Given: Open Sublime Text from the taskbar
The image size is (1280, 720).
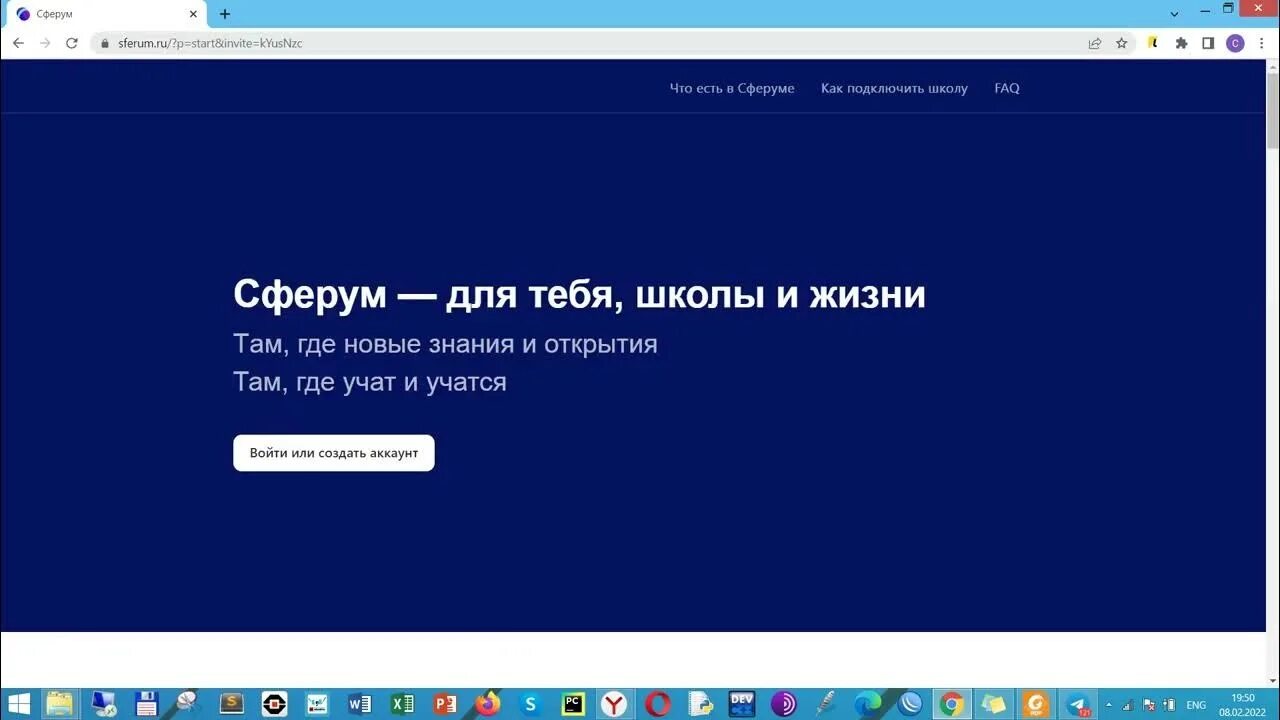Looking at the screenshot, I should tap(231, 705).
